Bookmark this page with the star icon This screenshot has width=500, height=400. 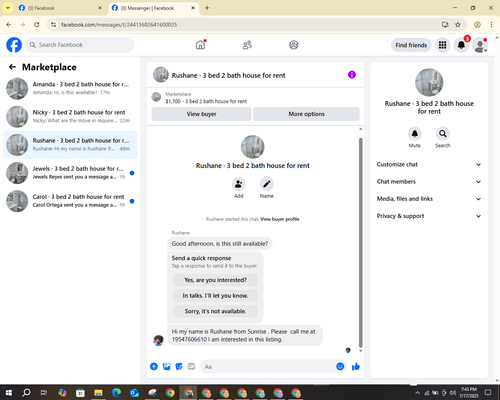pos(458,24)
